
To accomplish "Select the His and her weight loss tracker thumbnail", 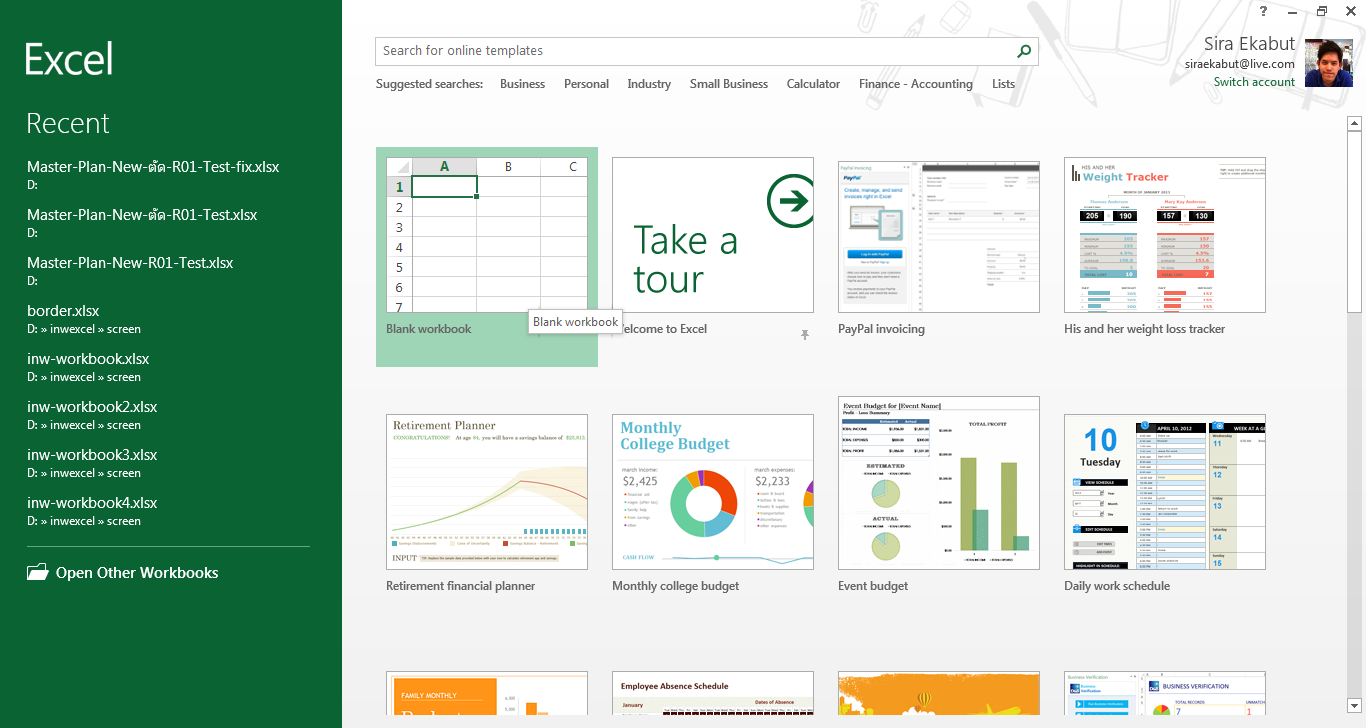I will [x=1165, y=235].
